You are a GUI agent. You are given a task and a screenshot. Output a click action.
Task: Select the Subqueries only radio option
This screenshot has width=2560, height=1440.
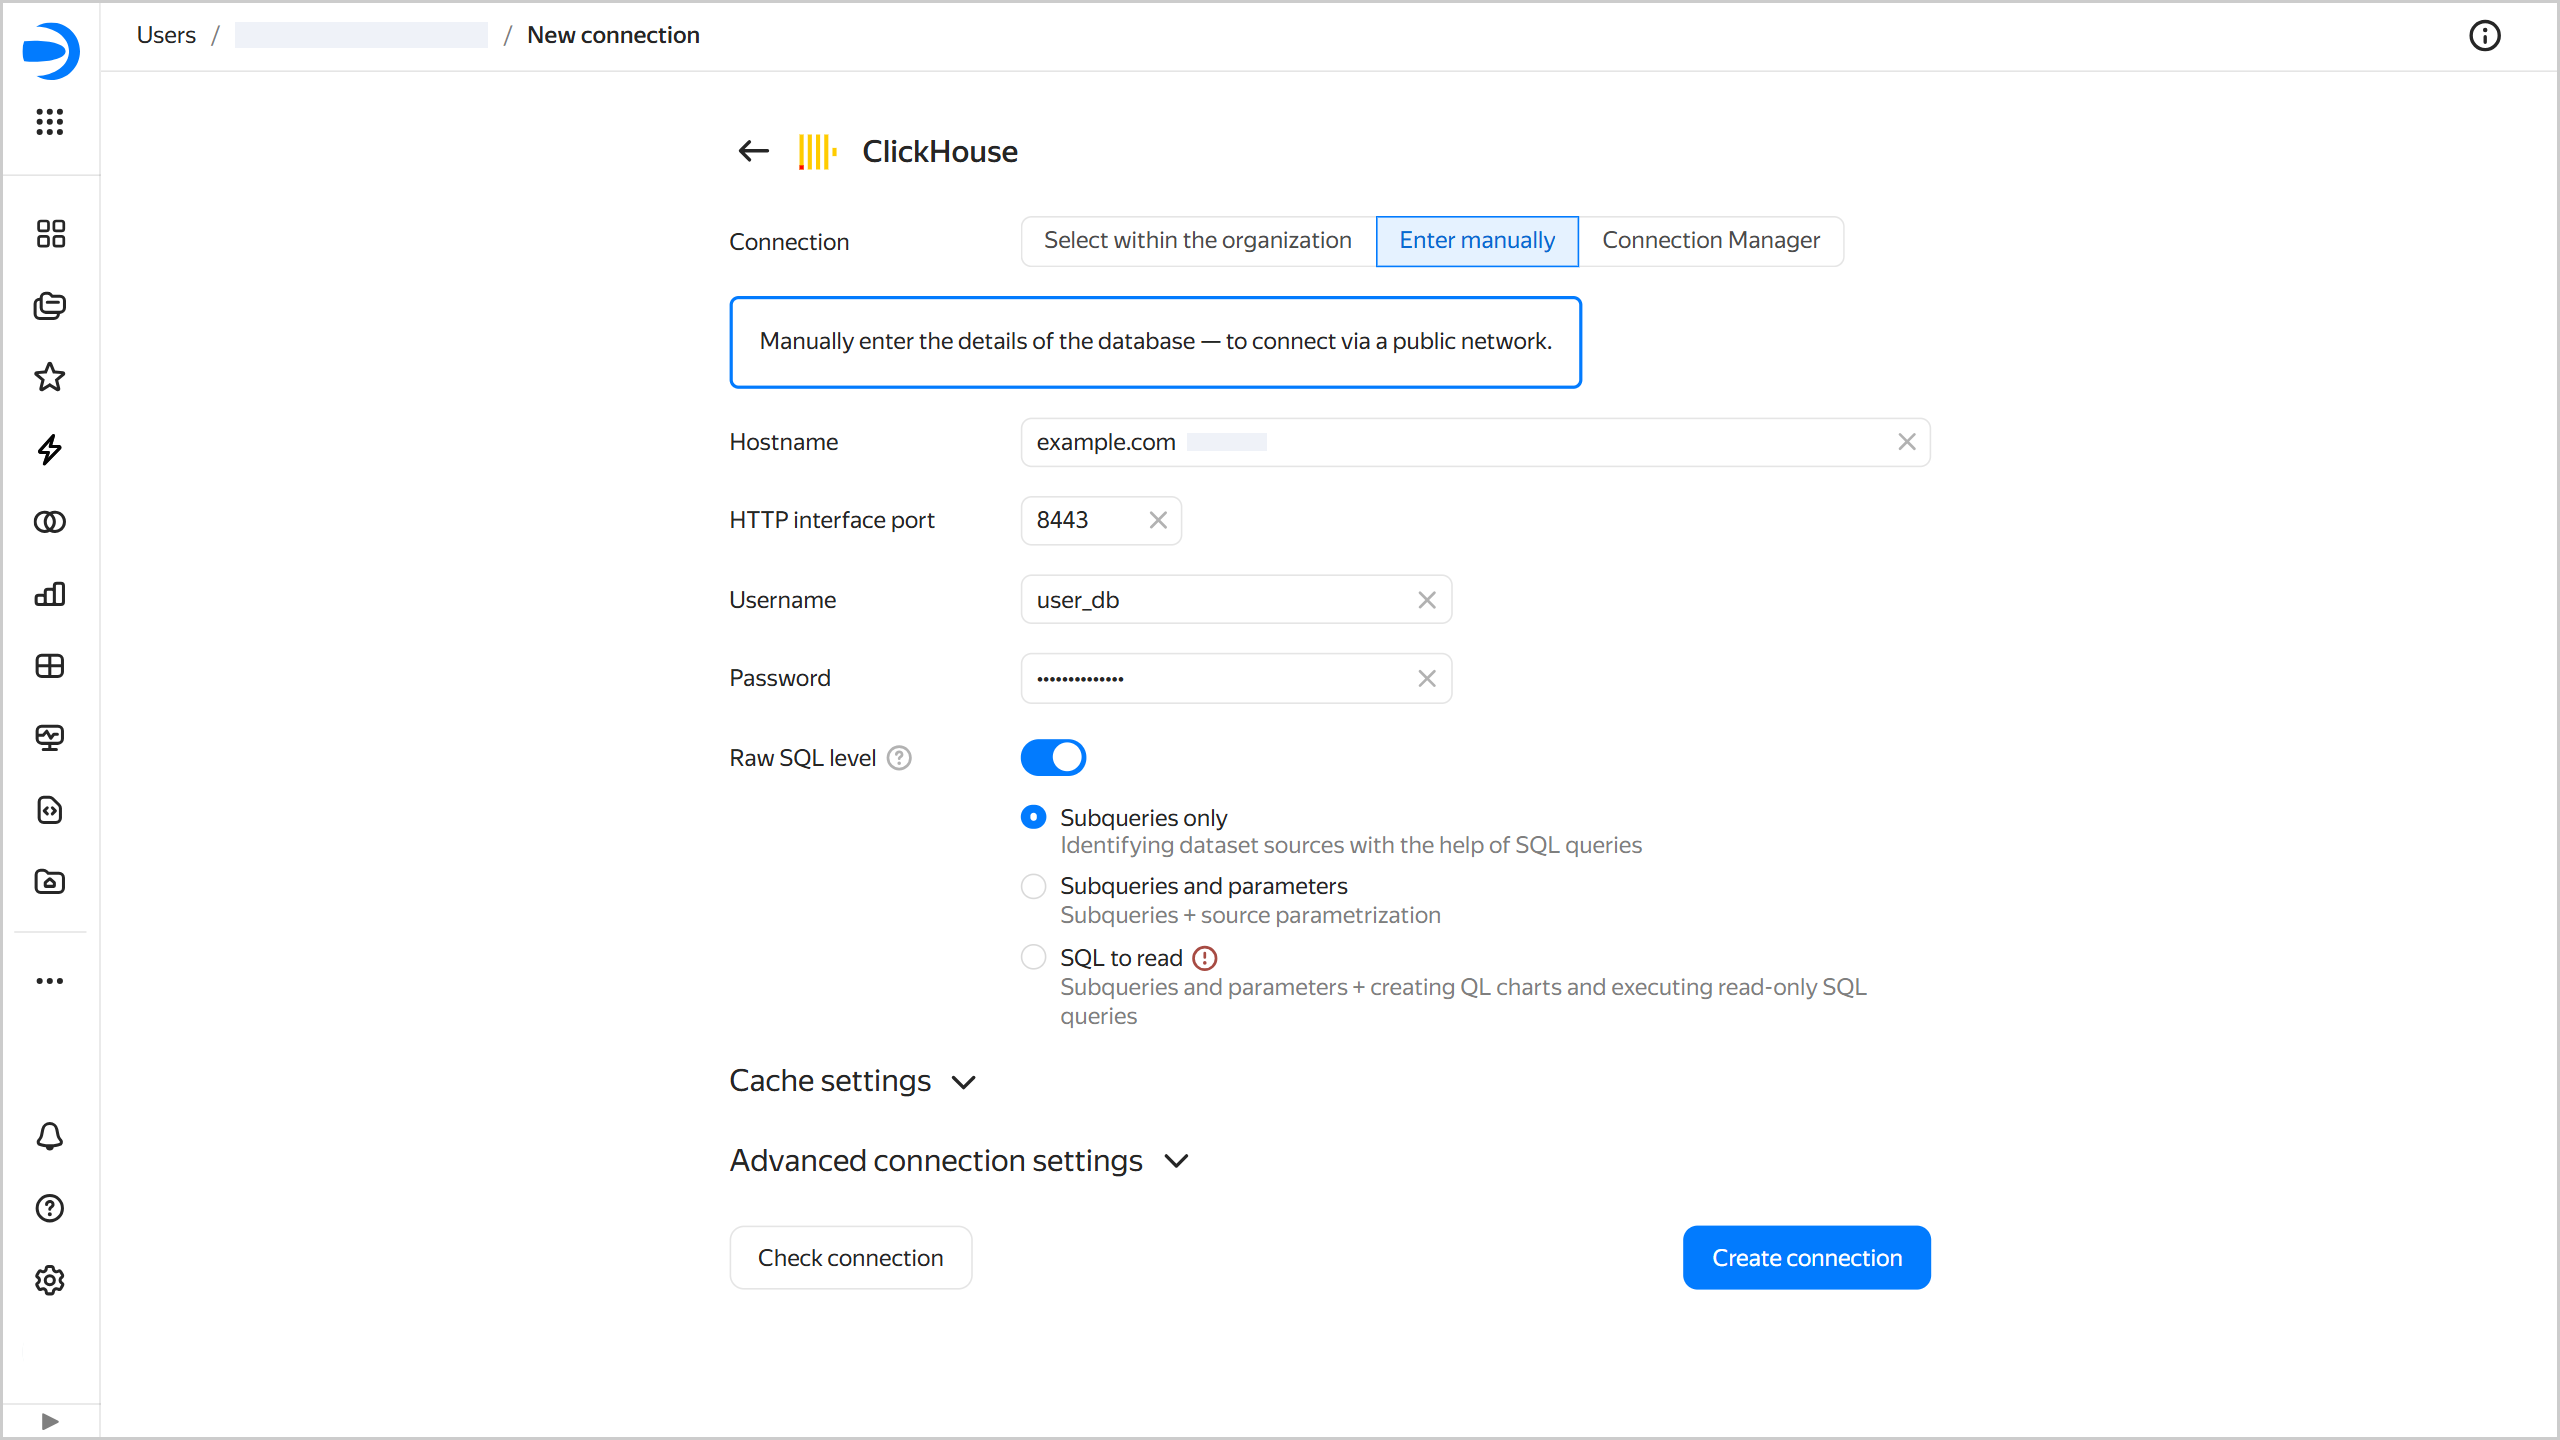point(1034,817)
